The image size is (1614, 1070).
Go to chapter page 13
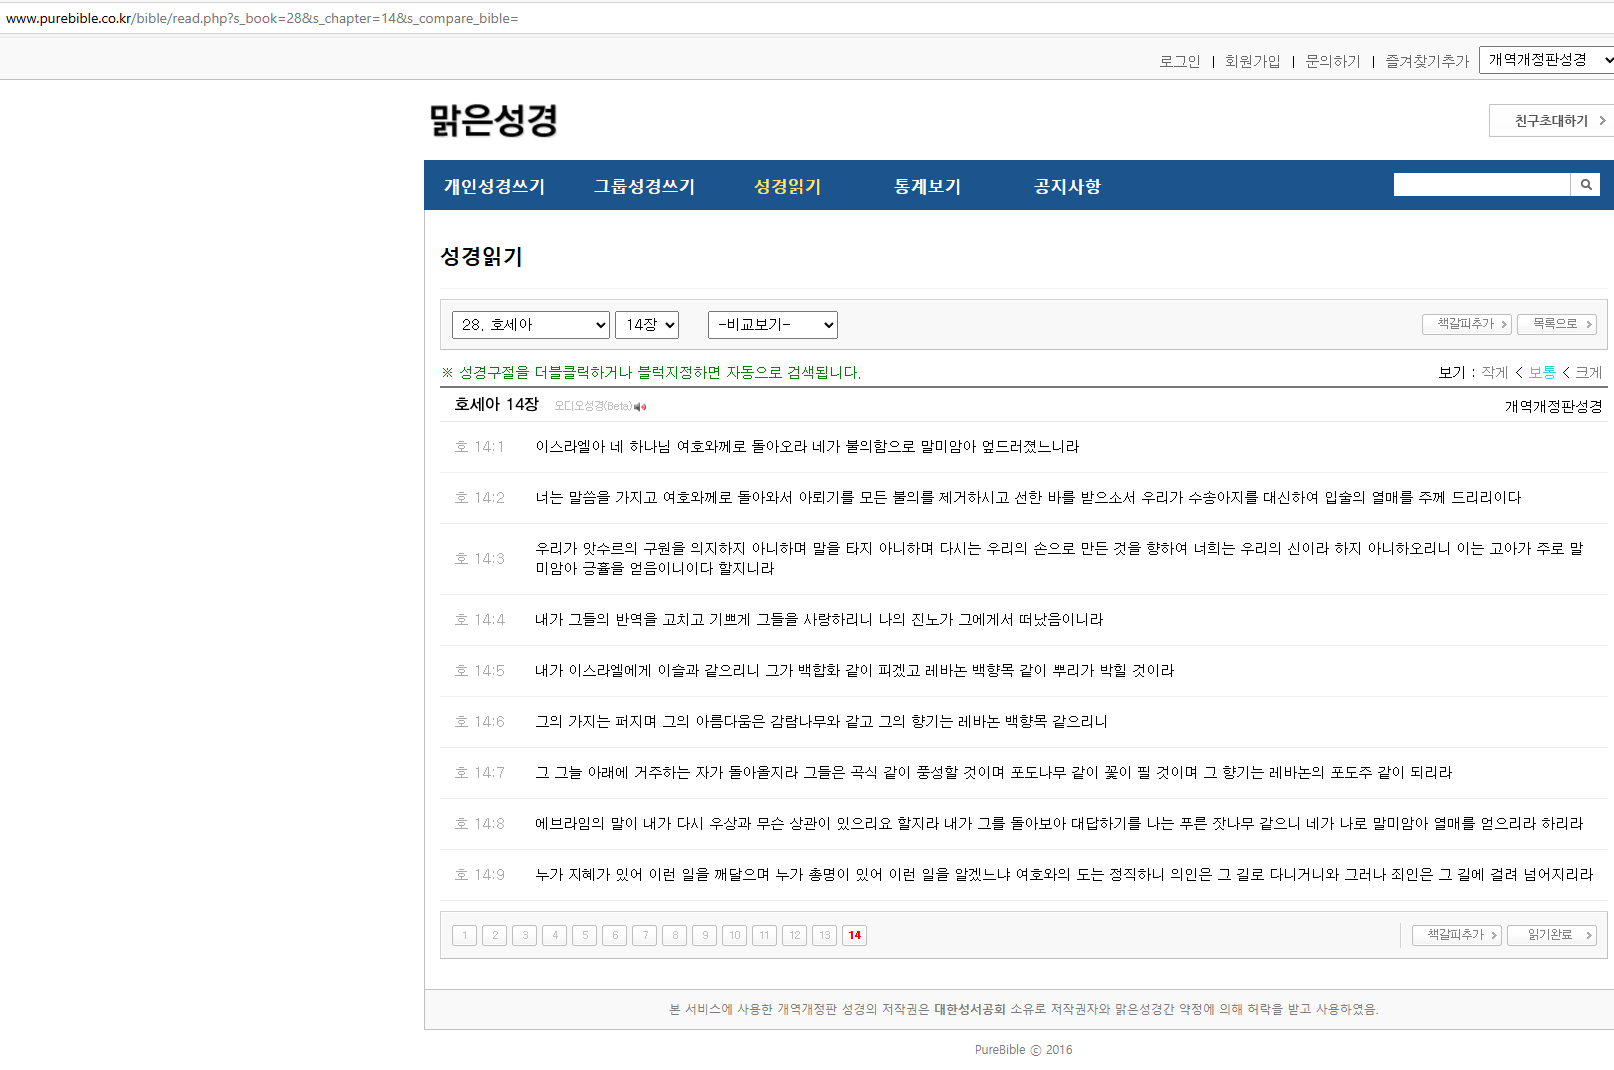point(825,935)
